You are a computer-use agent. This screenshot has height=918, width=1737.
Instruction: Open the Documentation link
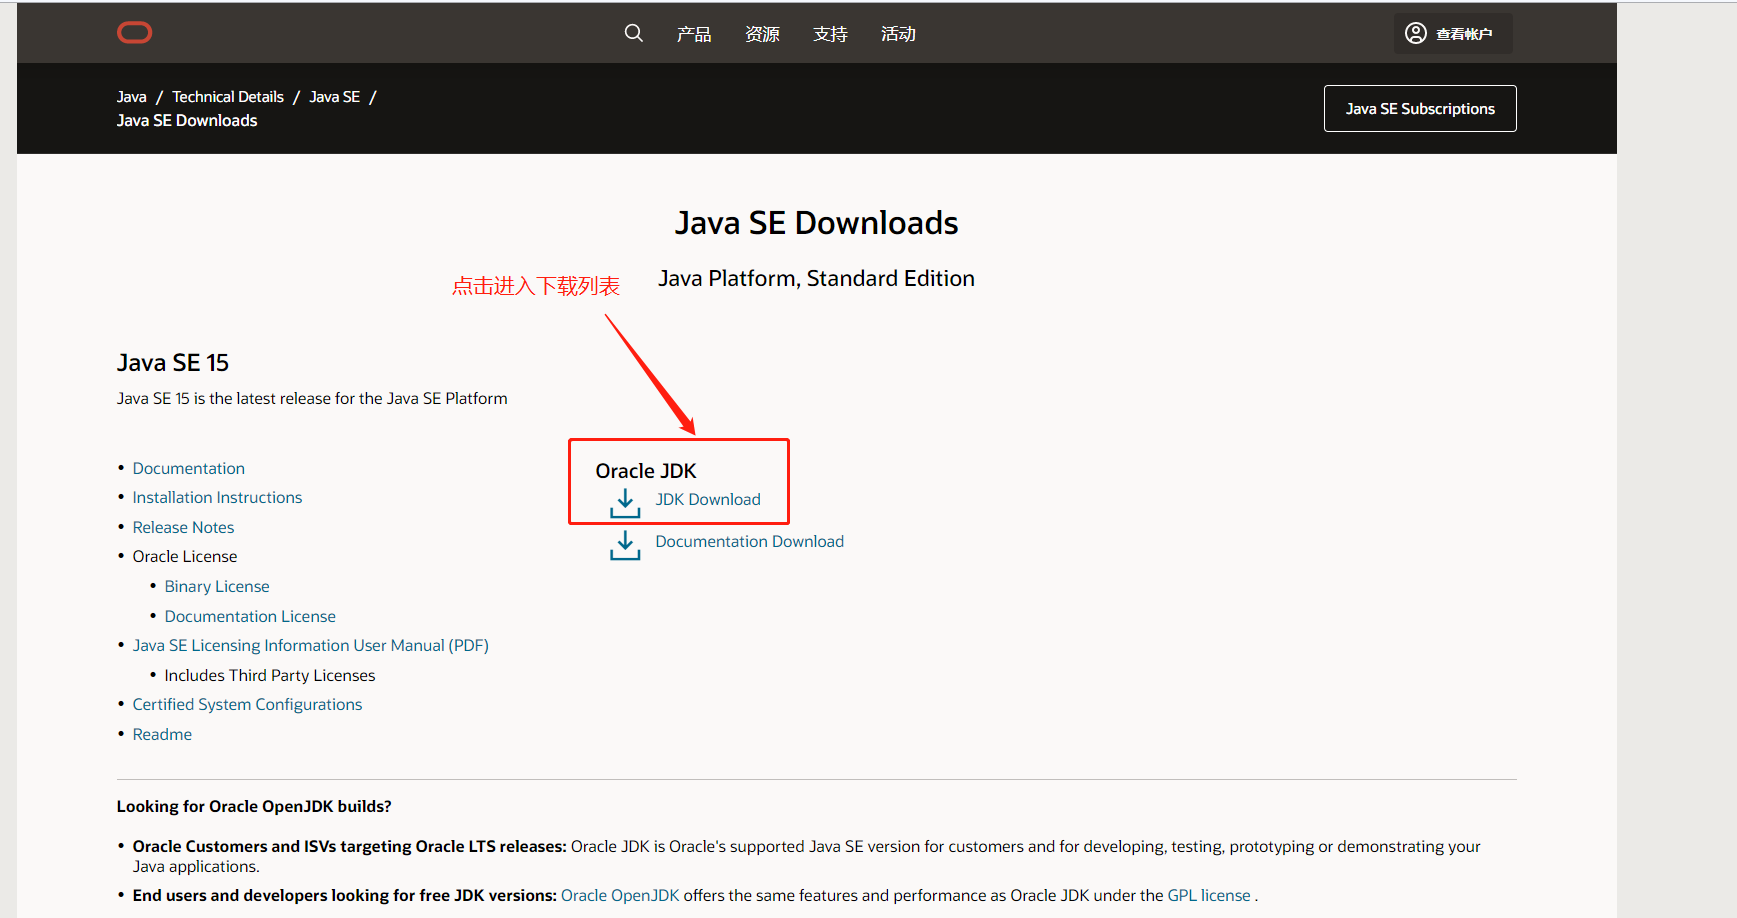[x=188, y=468]
